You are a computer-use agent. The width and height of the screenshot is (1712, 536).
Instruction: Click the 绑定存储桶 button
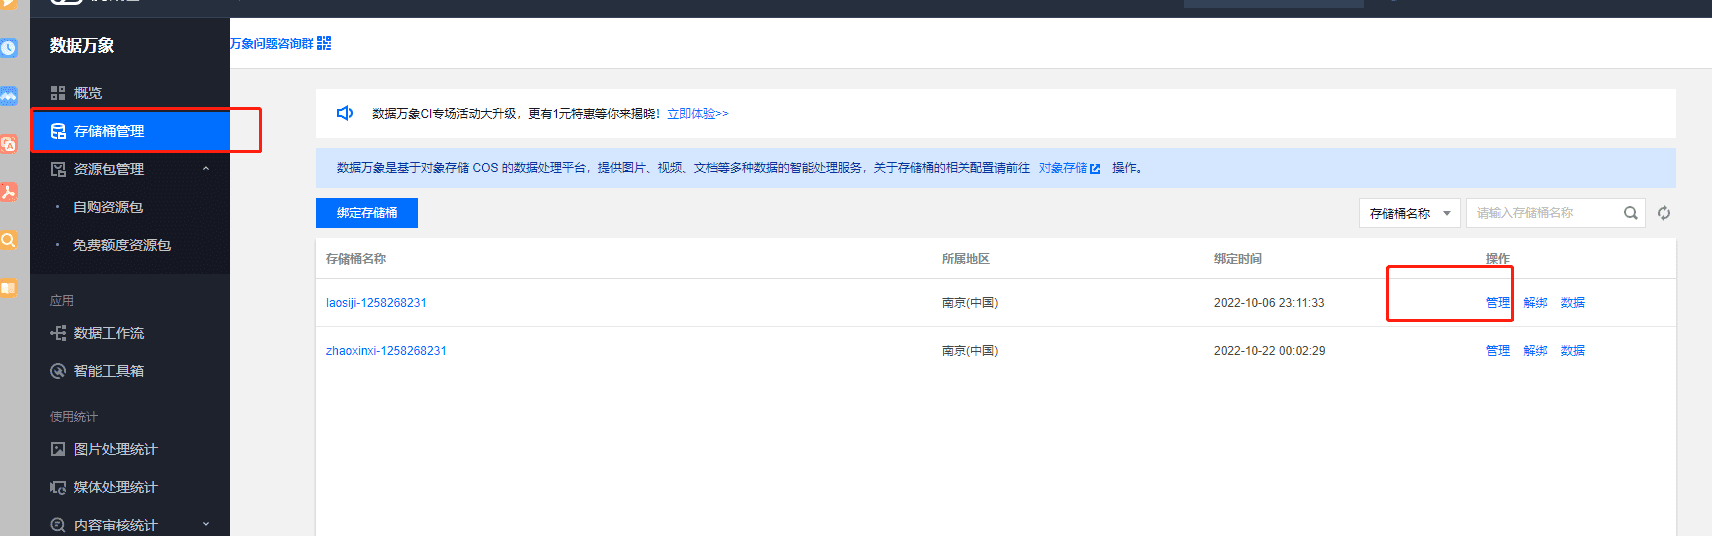tap(367, 213)
